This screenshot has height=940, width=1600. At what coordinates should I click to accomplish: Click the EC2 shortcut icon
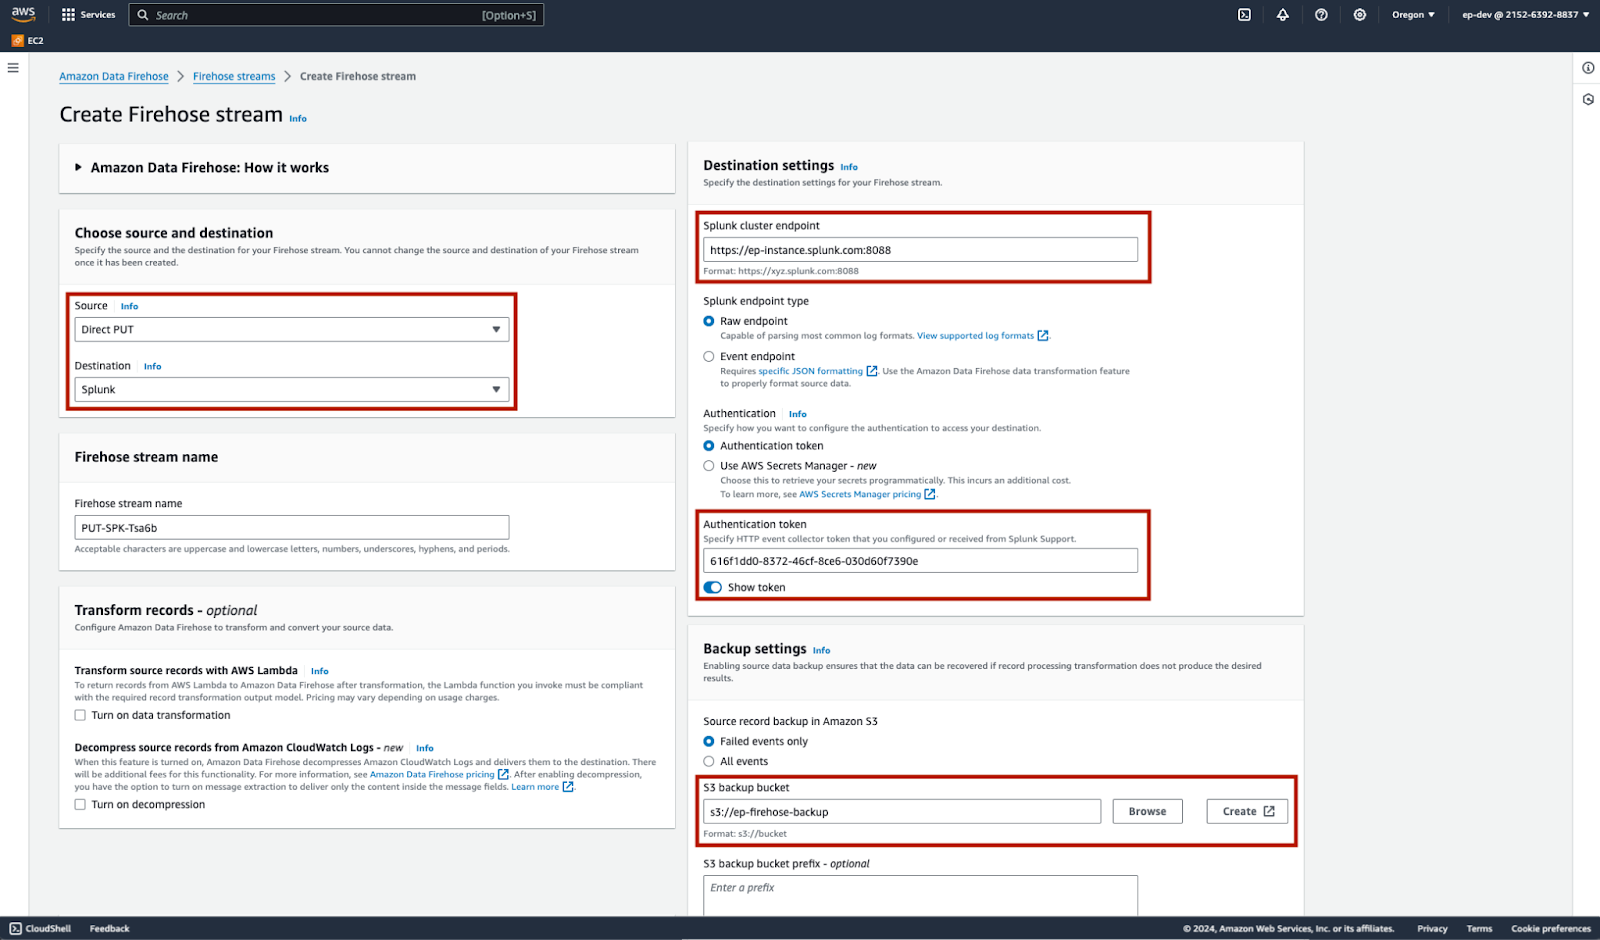tap(18, 41)
